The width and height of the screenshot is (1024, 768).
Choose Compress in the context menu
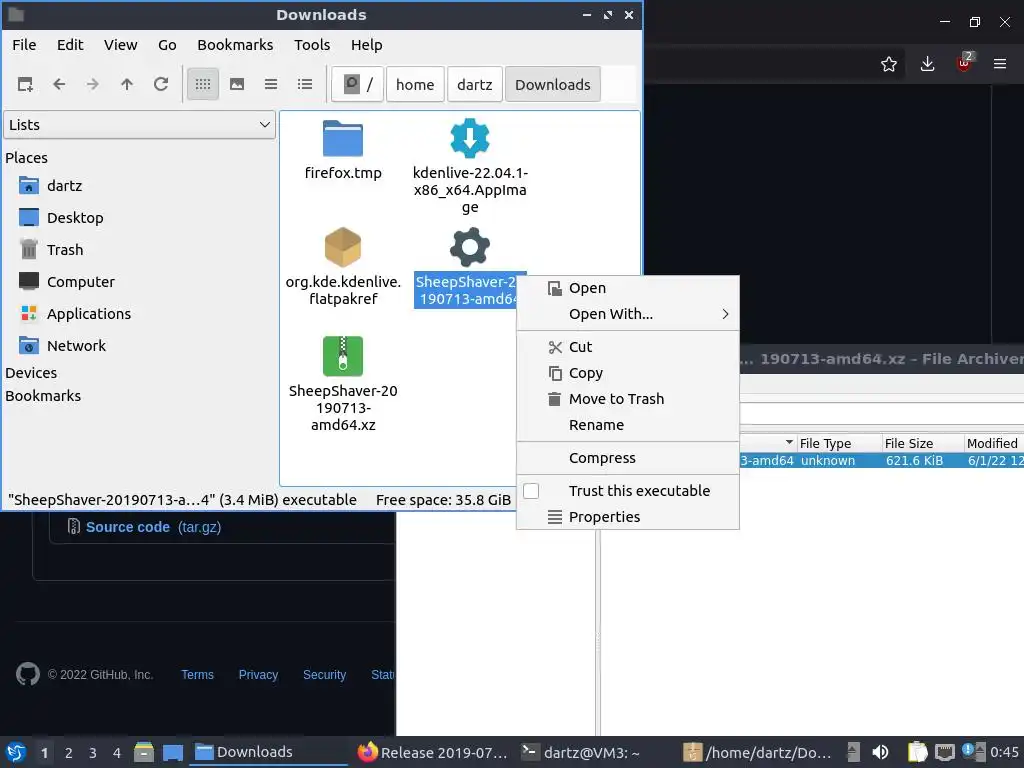[628, 458]
